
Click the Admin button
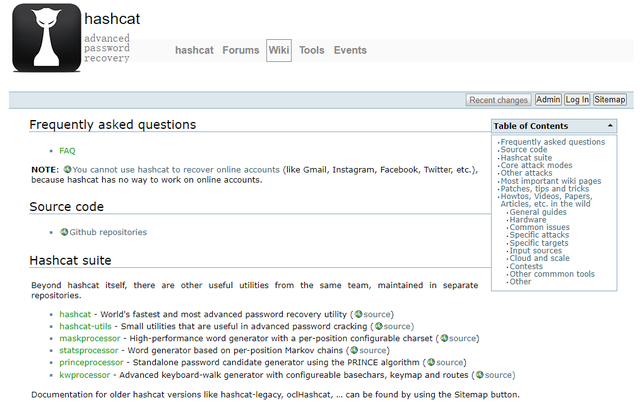pyautogui.click(x=548, y=100)
